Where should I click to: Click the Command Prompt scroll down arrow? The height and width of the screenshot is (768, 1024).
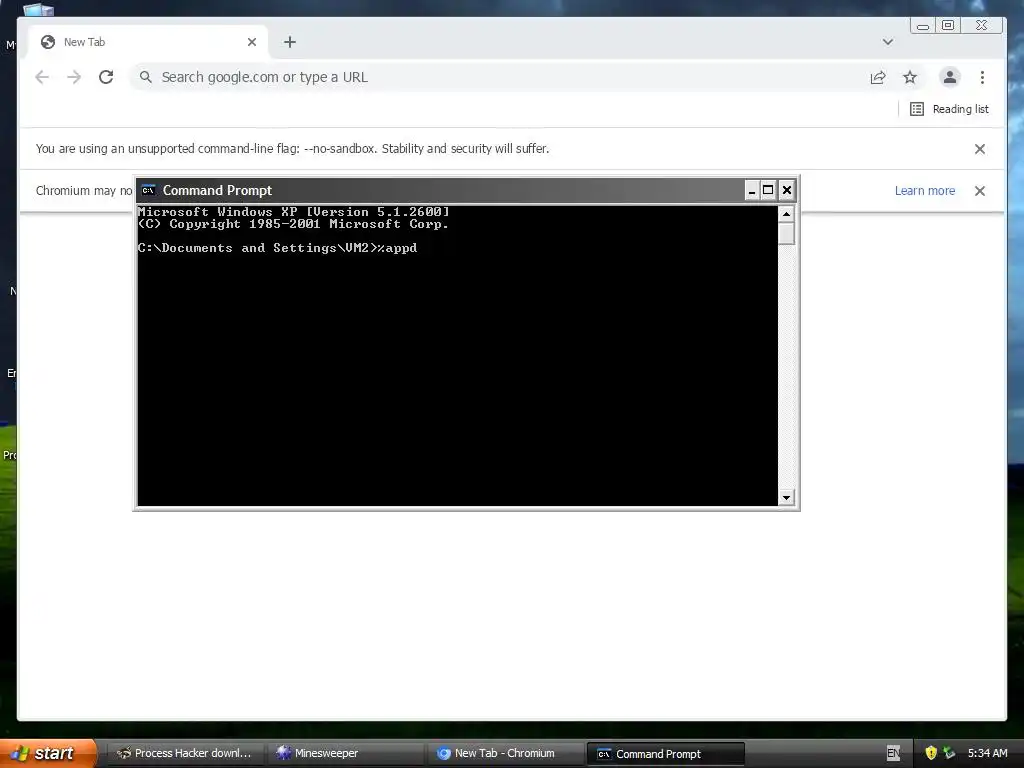786,498
